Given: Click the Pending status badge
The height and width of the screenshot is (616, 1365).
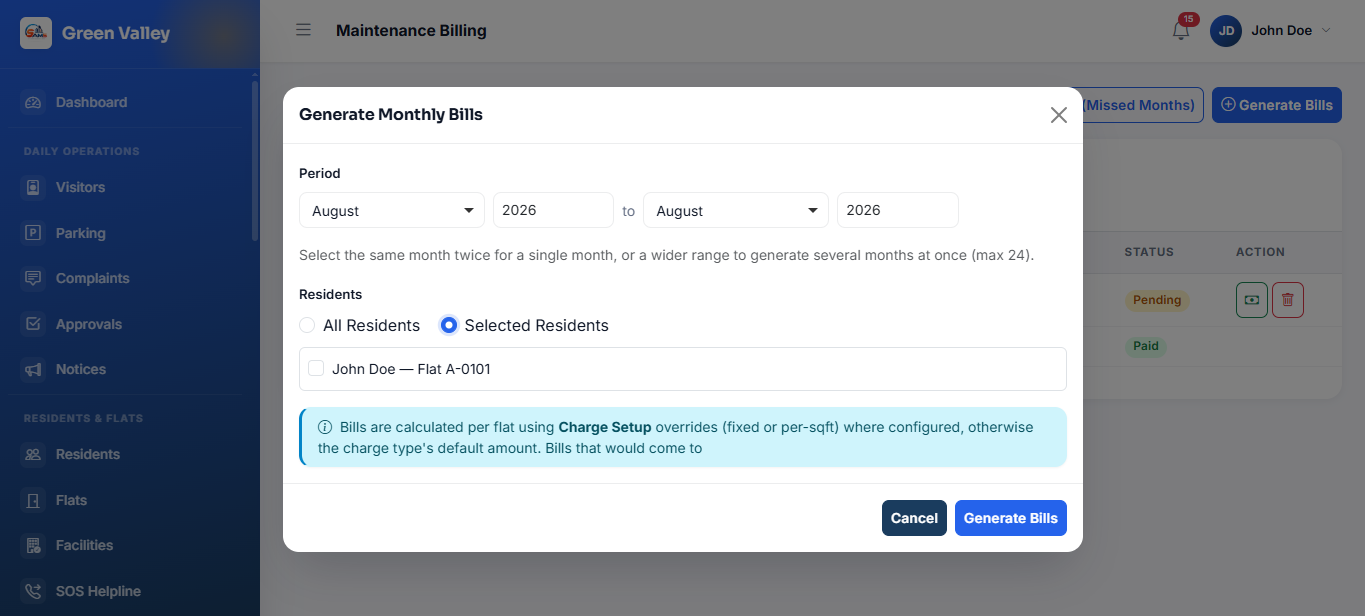Looking at the screenshot, I should tap(1157, 300).
